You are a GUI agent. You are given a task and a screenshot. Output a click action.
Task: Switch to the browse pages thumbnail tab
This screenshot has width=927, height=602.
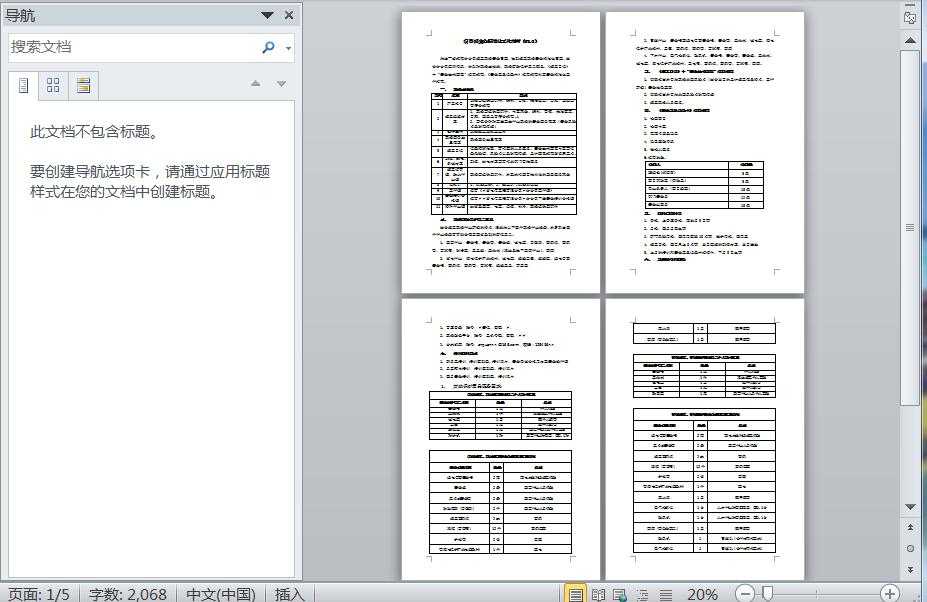(53, 85)
